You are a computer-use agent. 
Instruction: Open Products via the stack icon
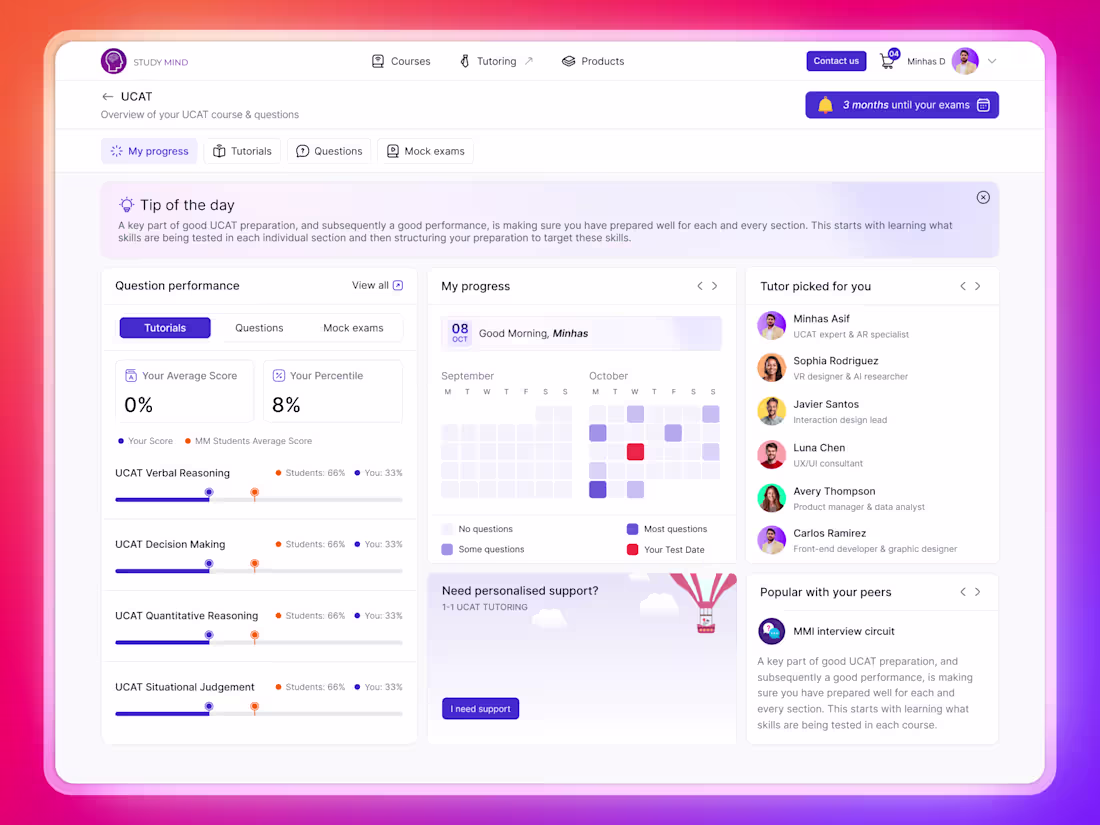point(568,61)
